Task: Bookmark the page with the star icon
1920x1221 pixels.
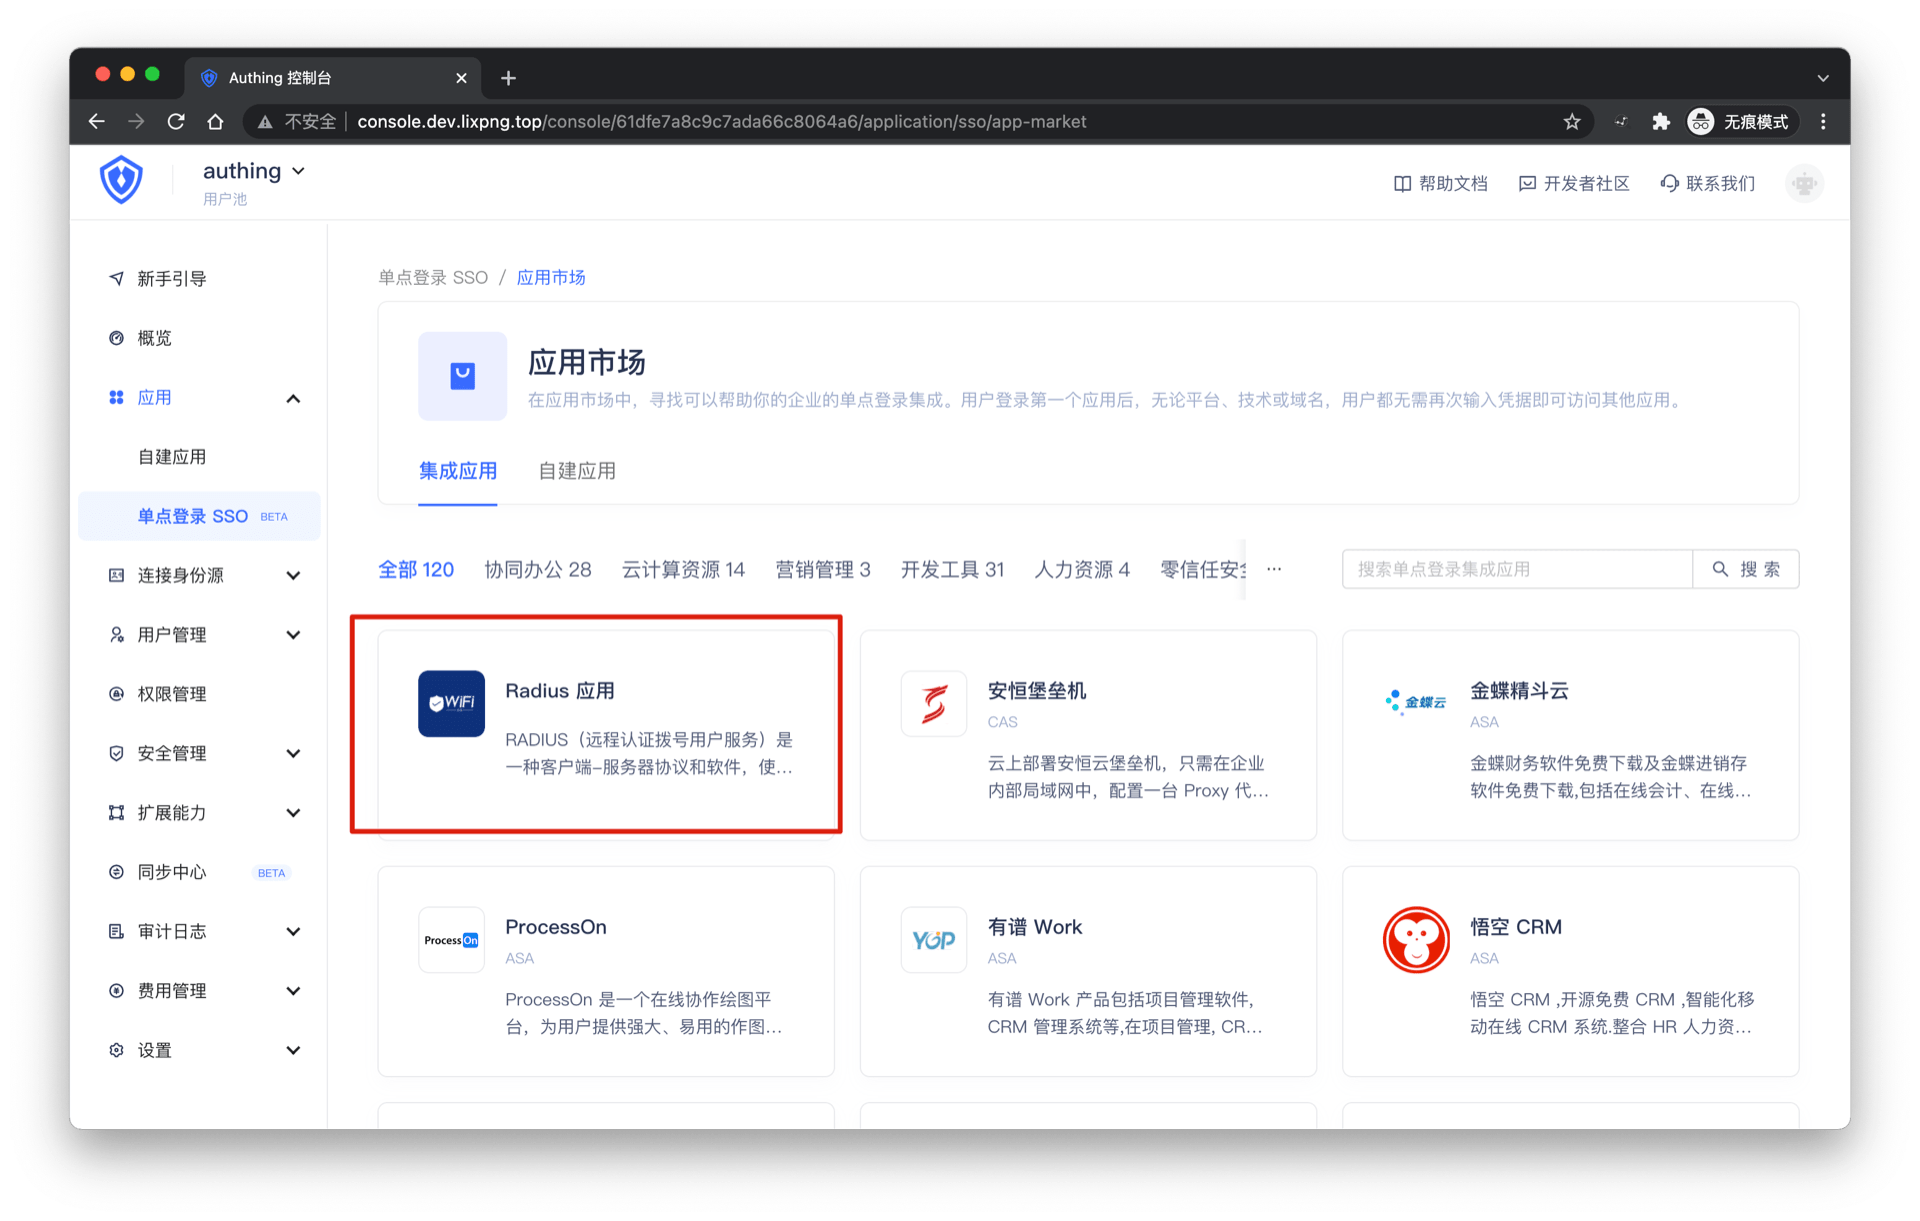Action: coord(1571,121)
